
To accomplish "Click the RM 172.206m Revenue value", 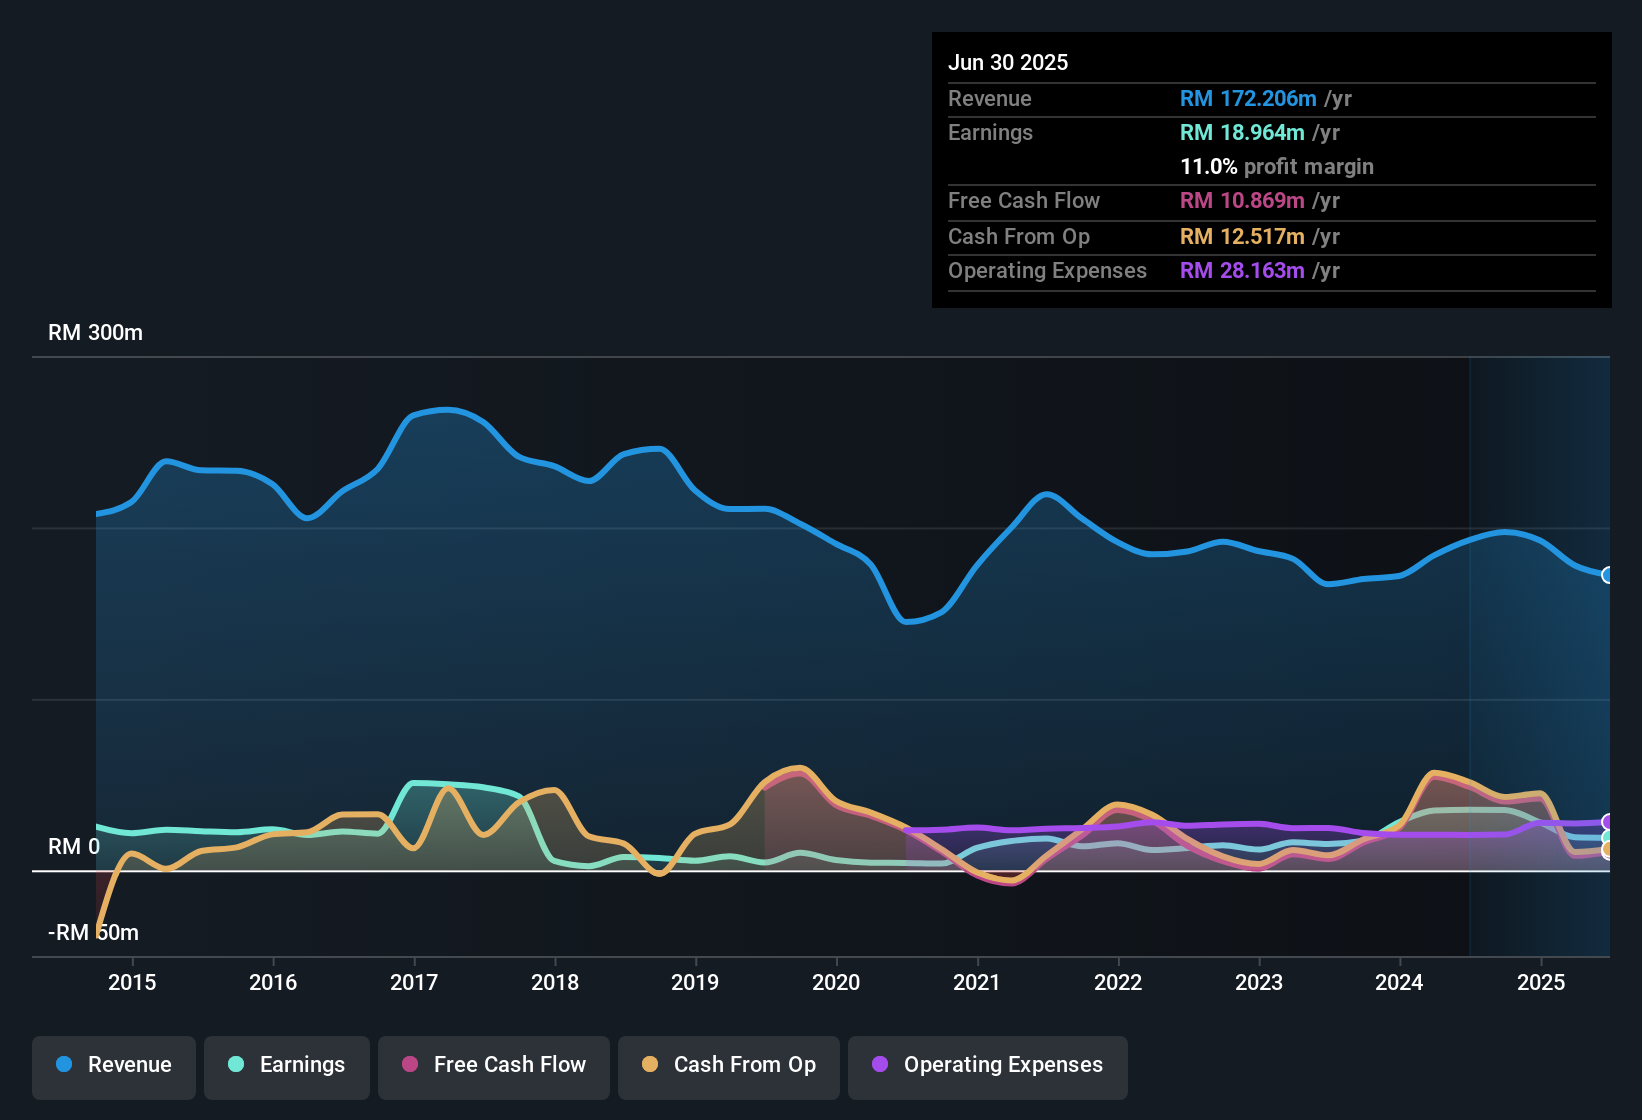I will 1248,98.
